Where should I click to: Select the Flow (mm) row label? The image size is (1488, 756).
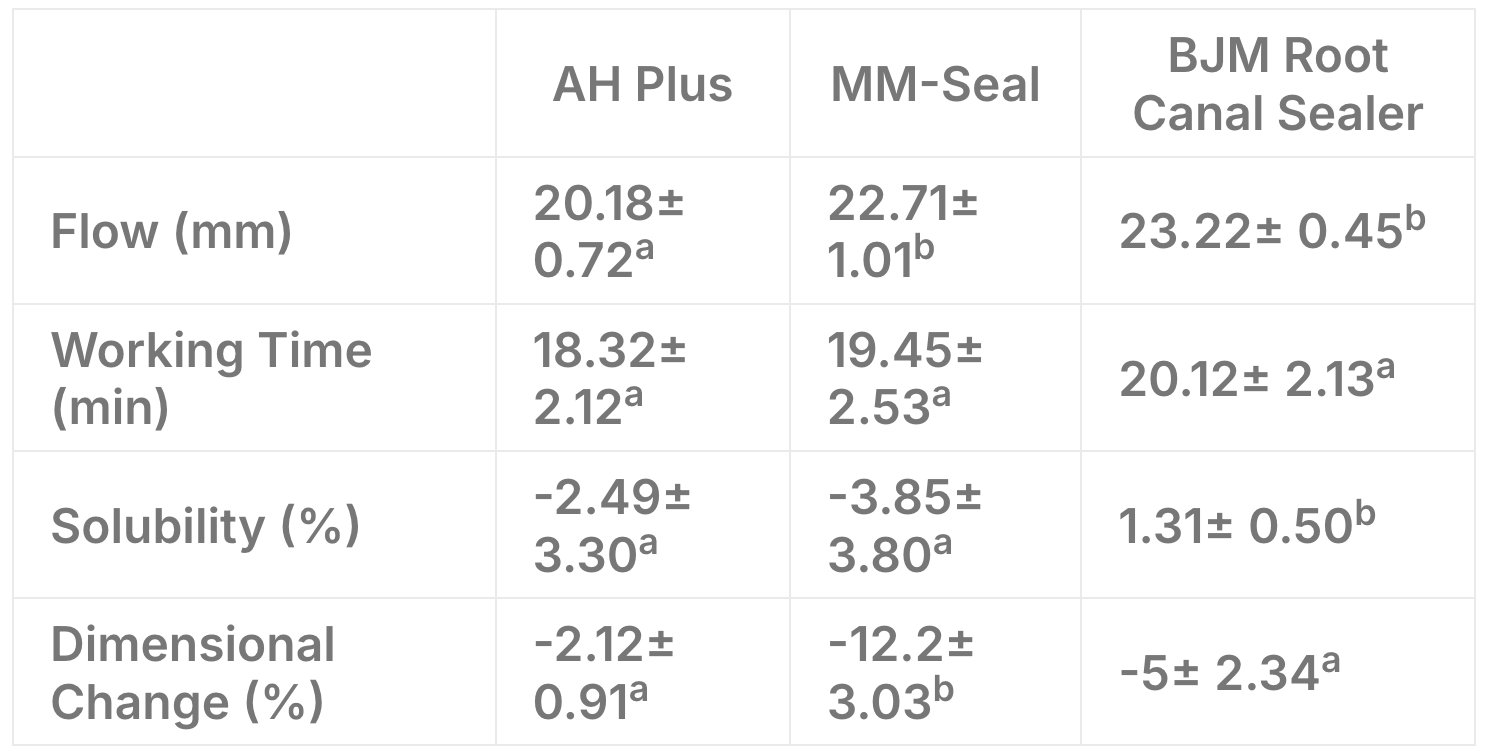171,232
